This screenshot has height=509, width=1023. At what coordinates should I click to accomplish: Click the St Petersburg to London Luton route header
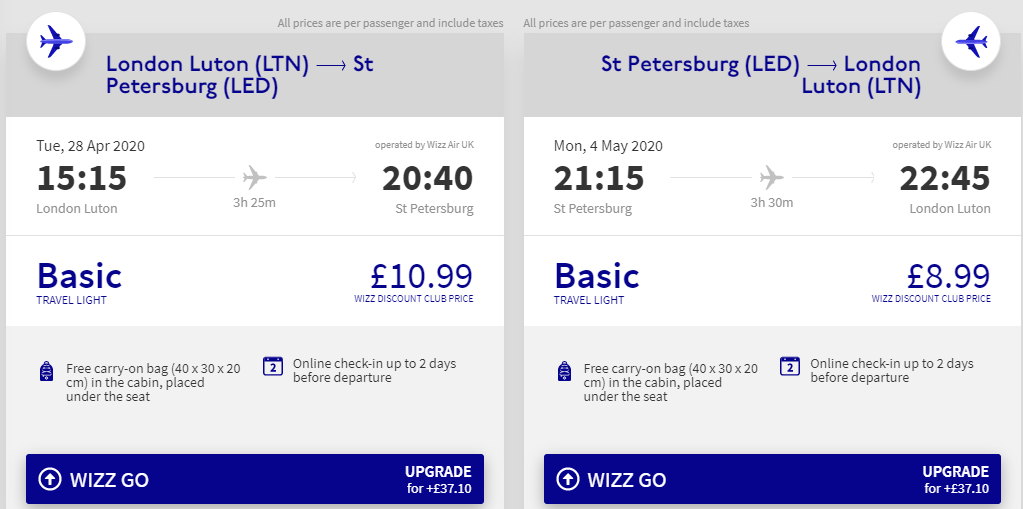click(760, 75)
